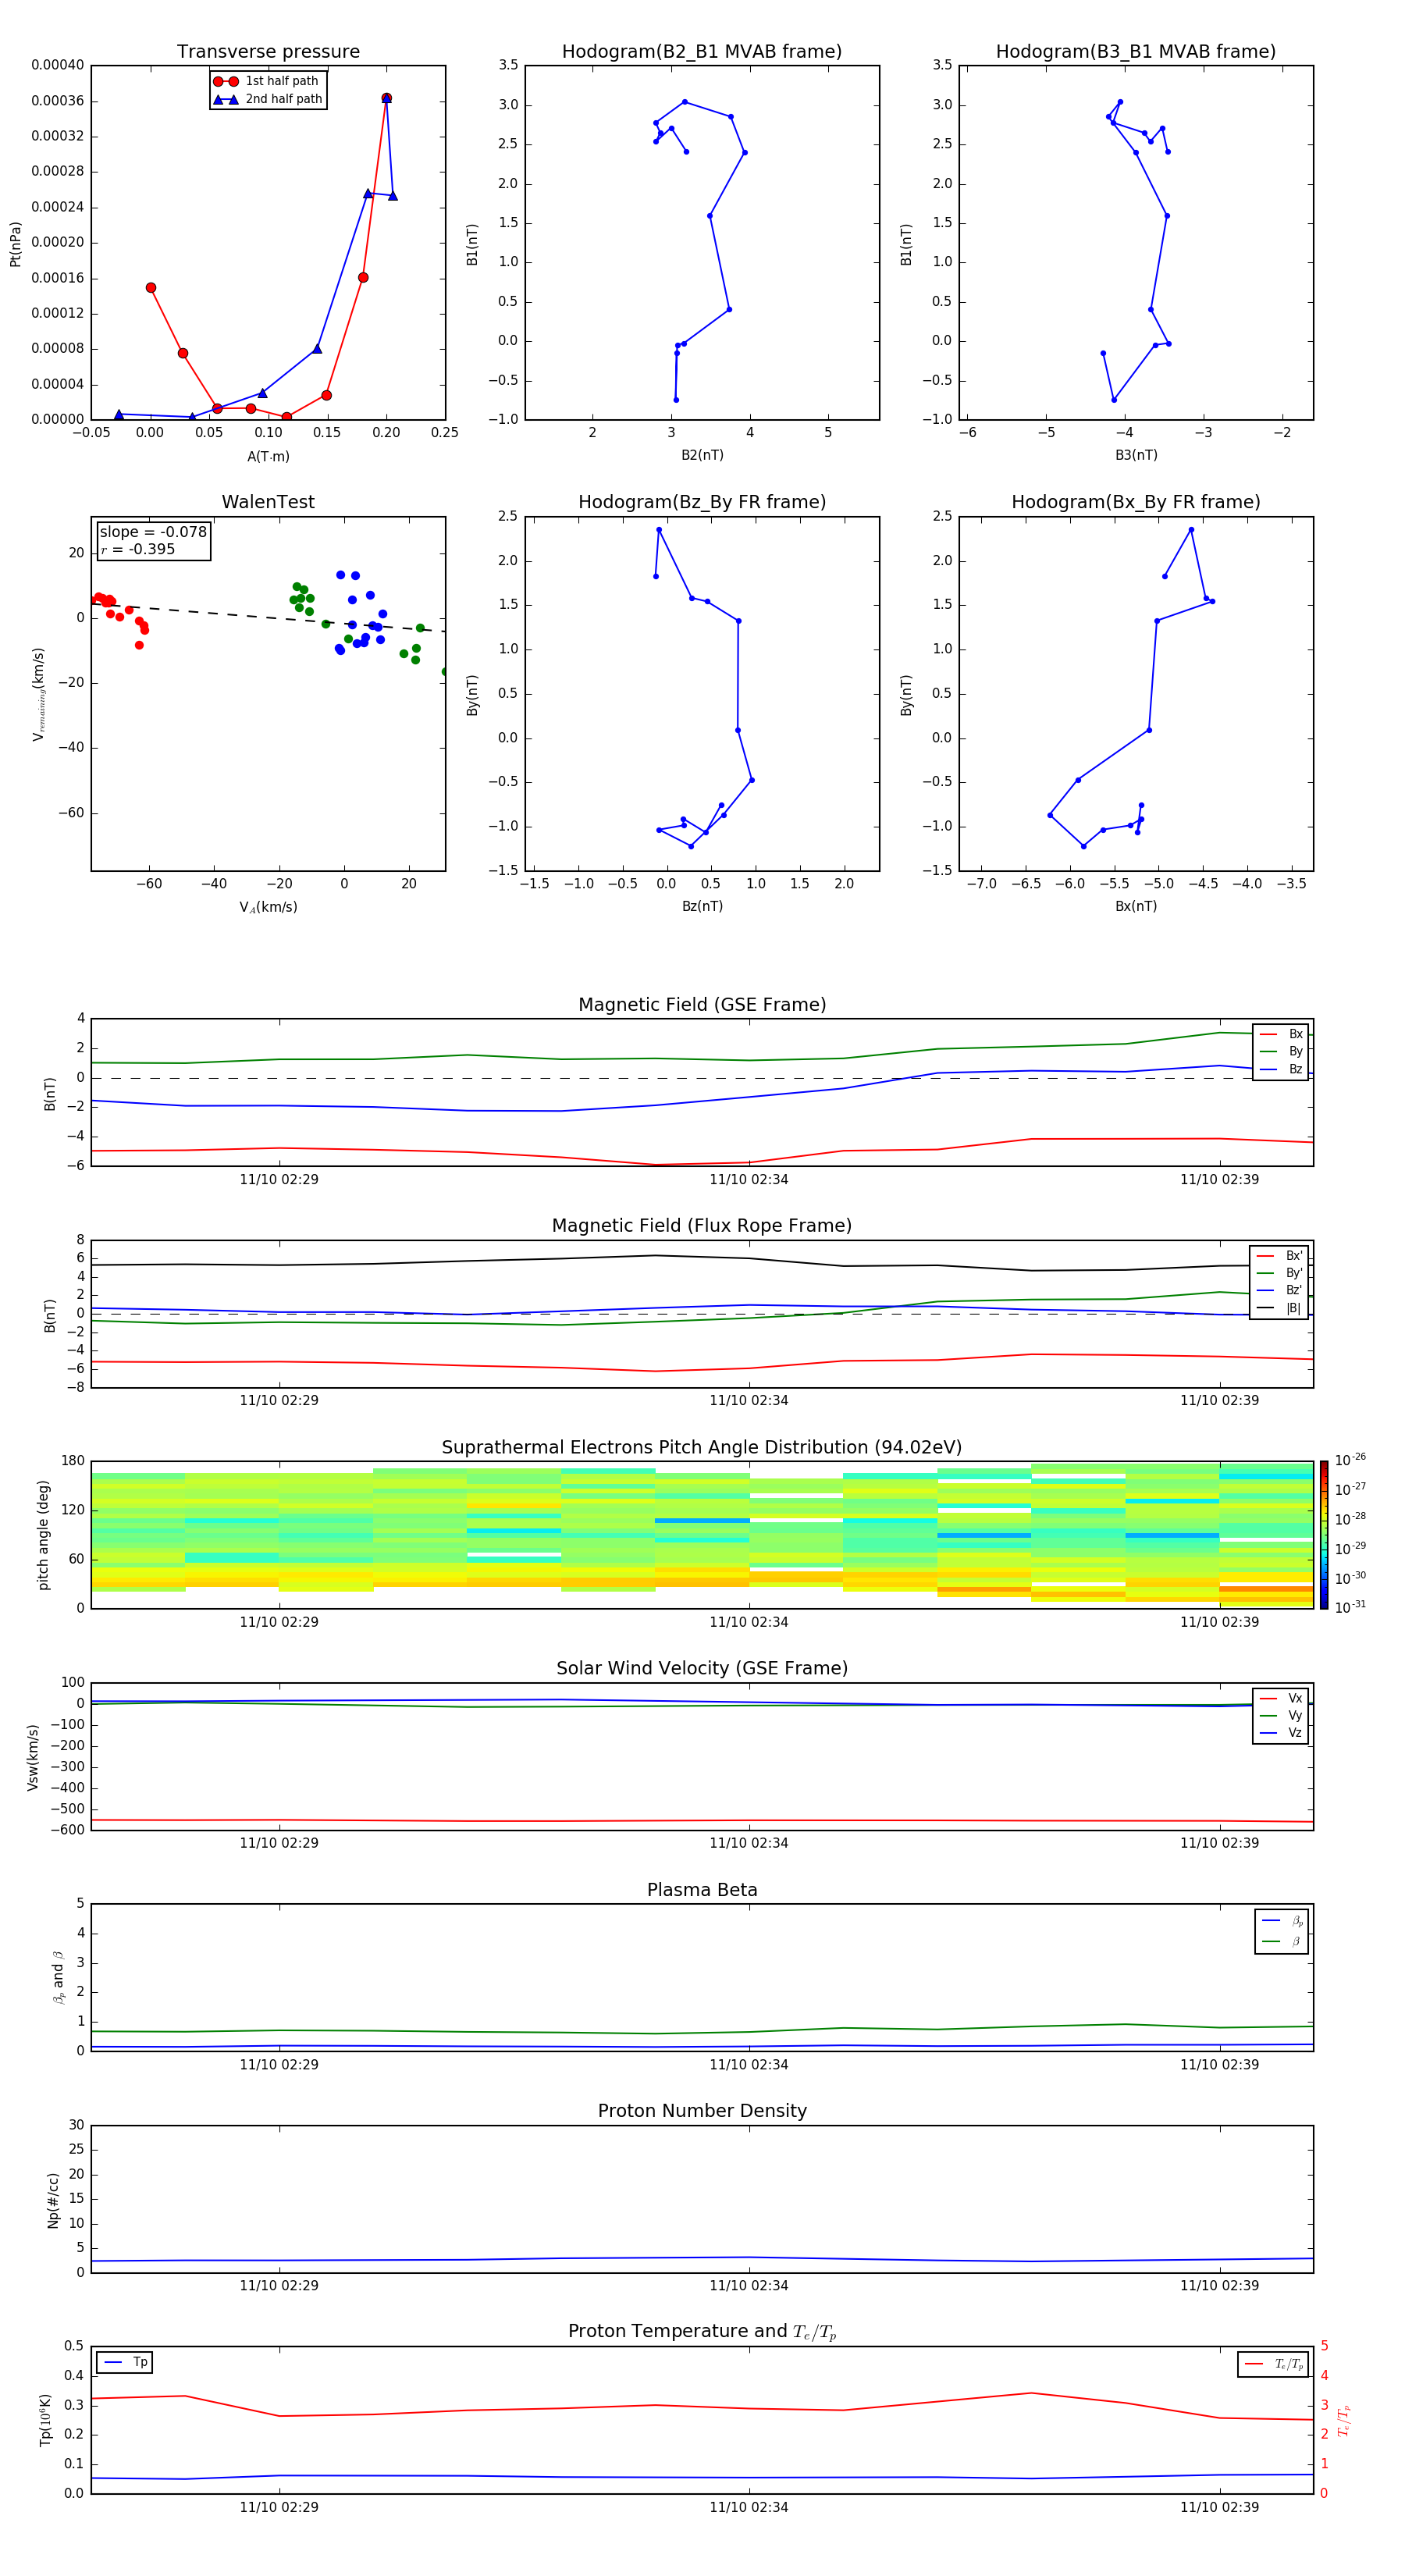Viewport: 1405px width, 2576px height.
Task: Click the "Np(#/cc)" axis label
Action: 53,2200
